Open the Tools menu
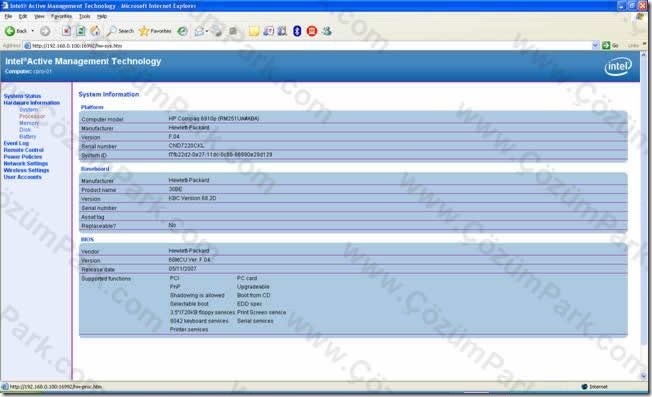Viewport: 652px width, 397px height. (x=85, y=16)
